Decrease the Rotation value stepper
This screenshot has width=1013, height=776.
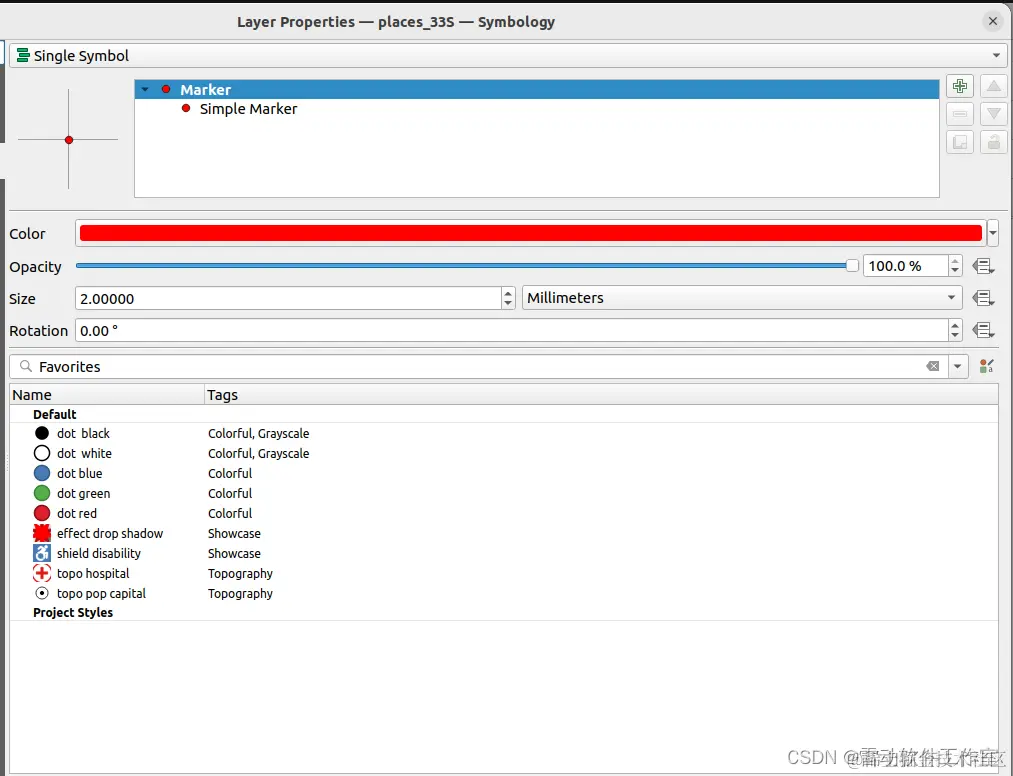click(955, 335)
